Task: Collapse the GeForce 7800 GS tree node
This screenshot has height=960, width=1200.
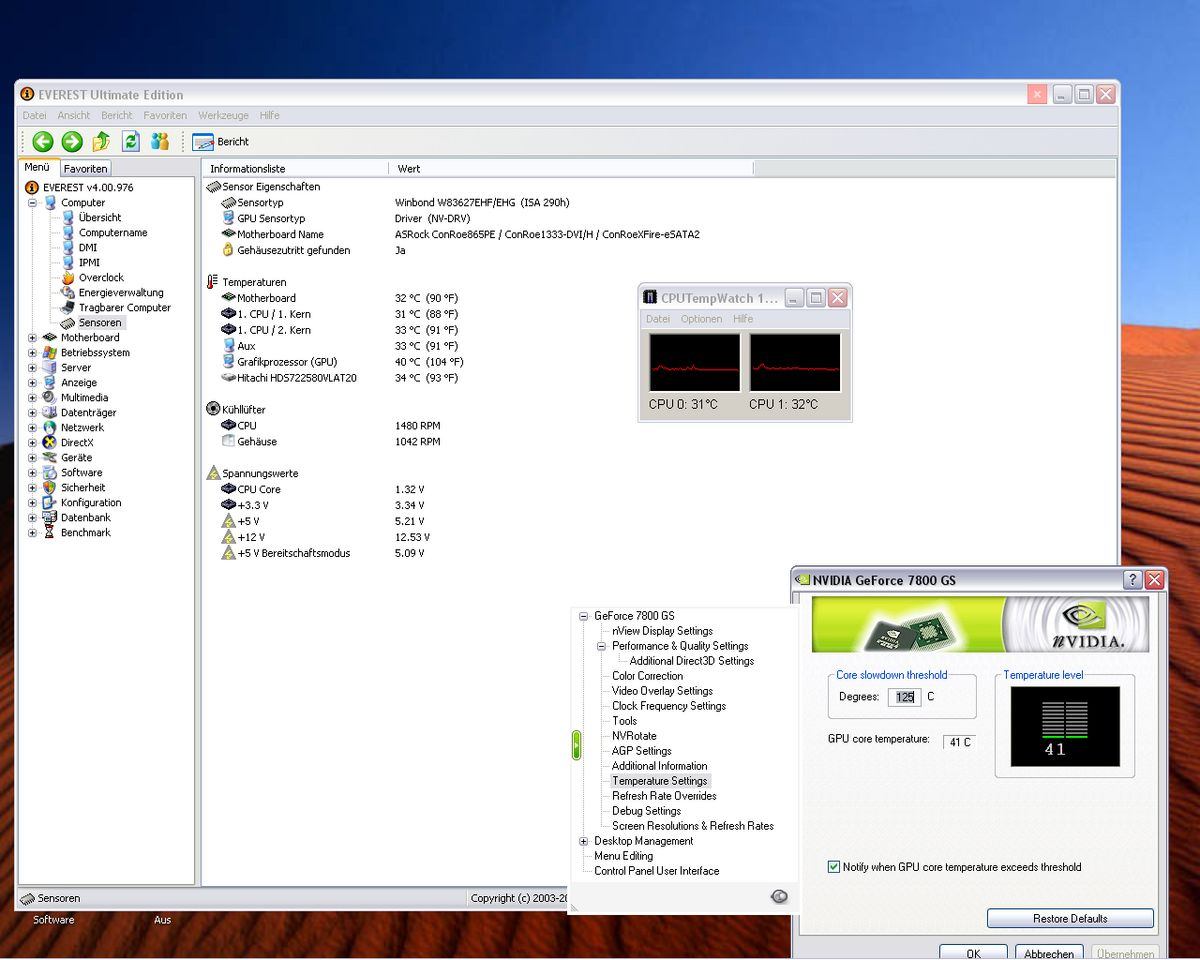Action: (583, 616)
